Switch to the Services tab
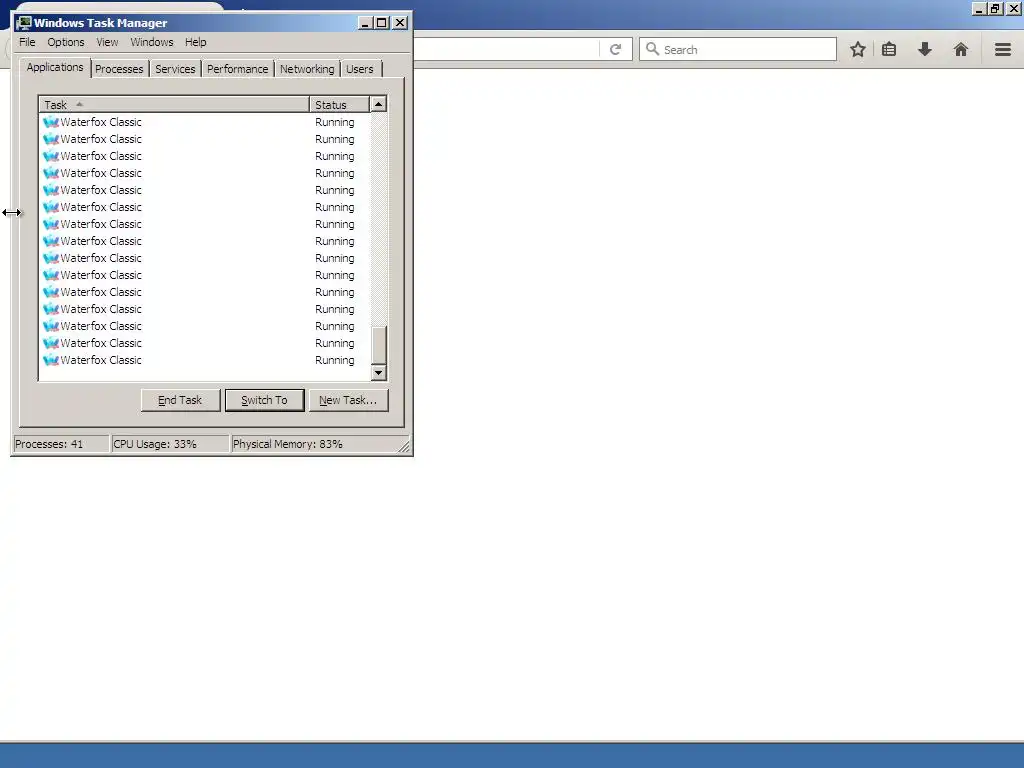The height and width of the screenshot is (768, 1024). (175, 69)
